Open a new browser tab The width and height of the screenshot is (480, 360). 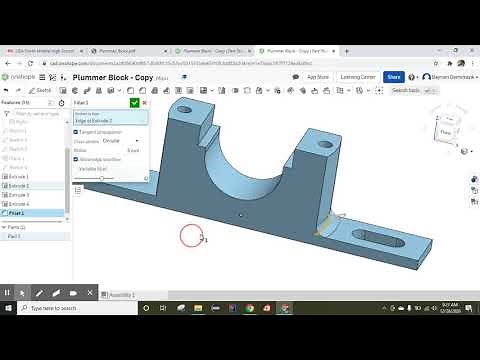tap(347, 51)
